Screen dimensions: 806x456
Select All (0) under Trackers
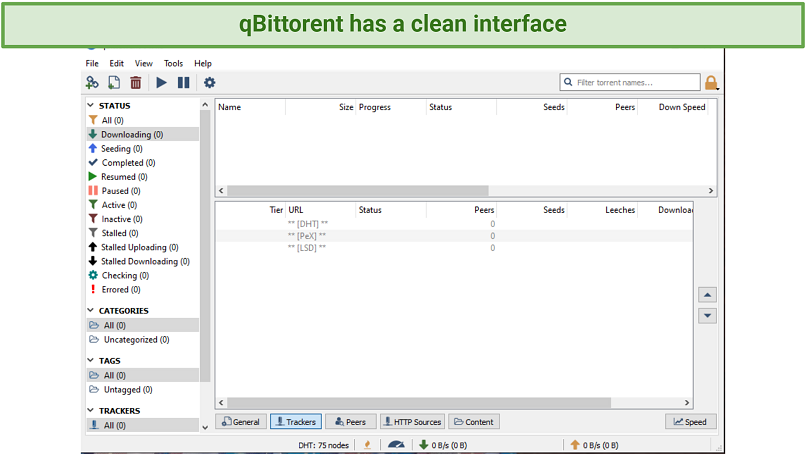143,425
